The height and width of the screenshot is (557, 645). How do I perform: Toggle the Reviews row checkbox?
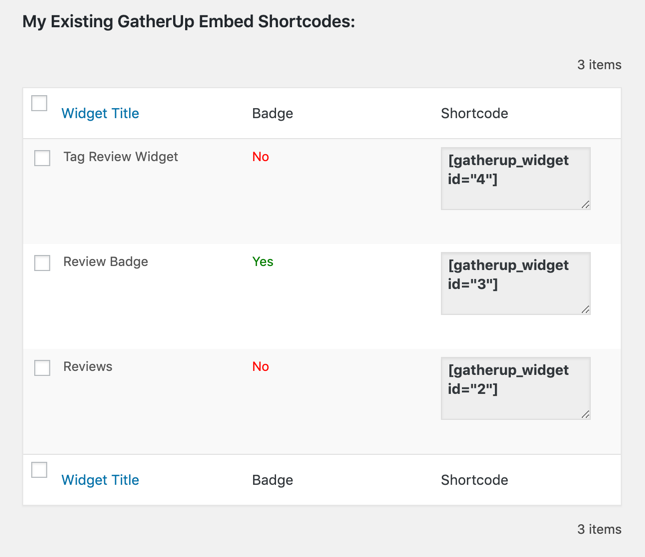[x=42, y=368]
